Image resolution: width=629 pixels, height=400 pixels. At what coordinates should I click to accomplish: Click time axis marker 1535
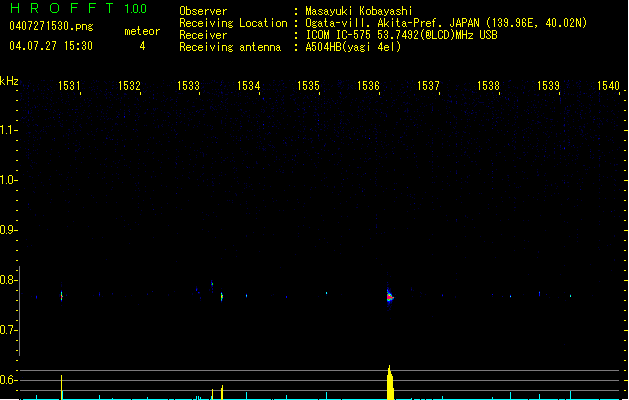(308, 86)
